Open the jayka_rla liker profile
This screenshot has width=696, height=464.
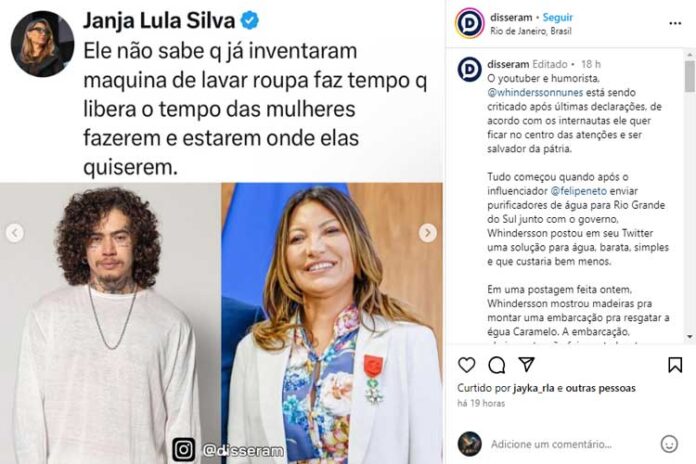point(534,388)
